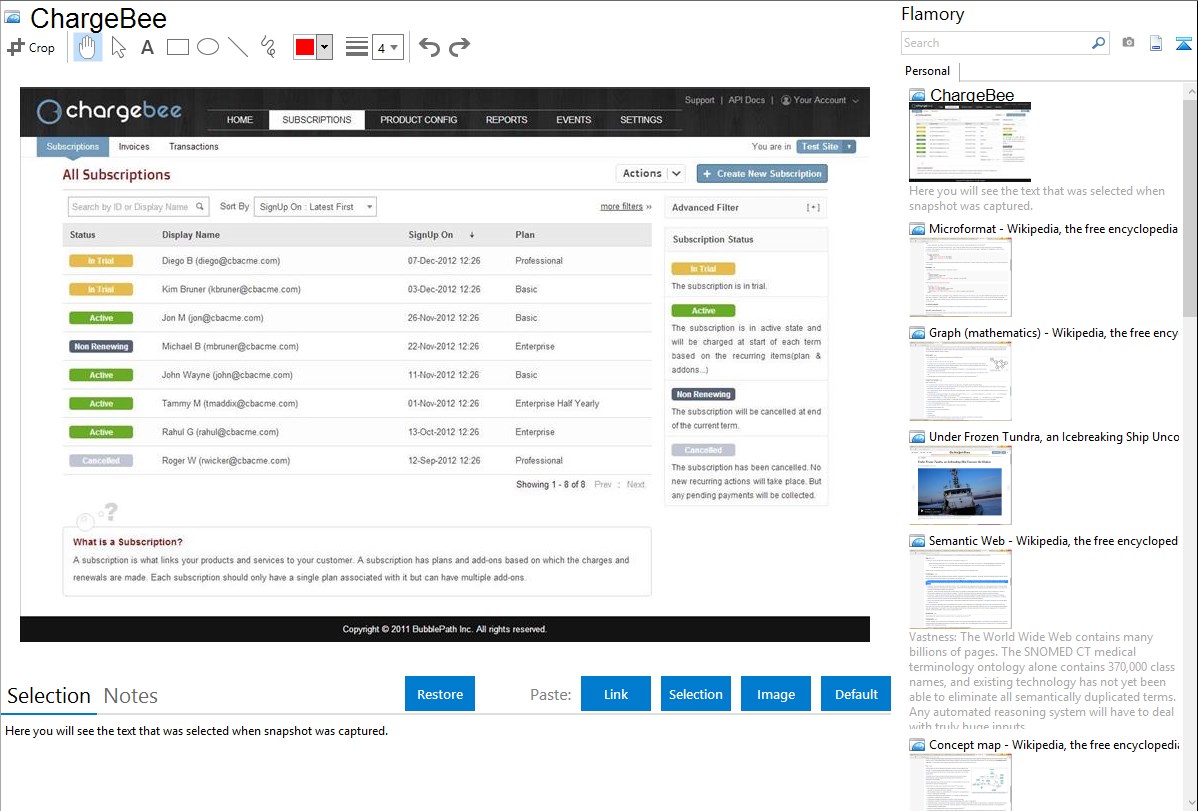This screenshot has width=1198, height=811.
Task: Open the ChargeBee snapshot thumbnail
Action: [x=970, y=142]
